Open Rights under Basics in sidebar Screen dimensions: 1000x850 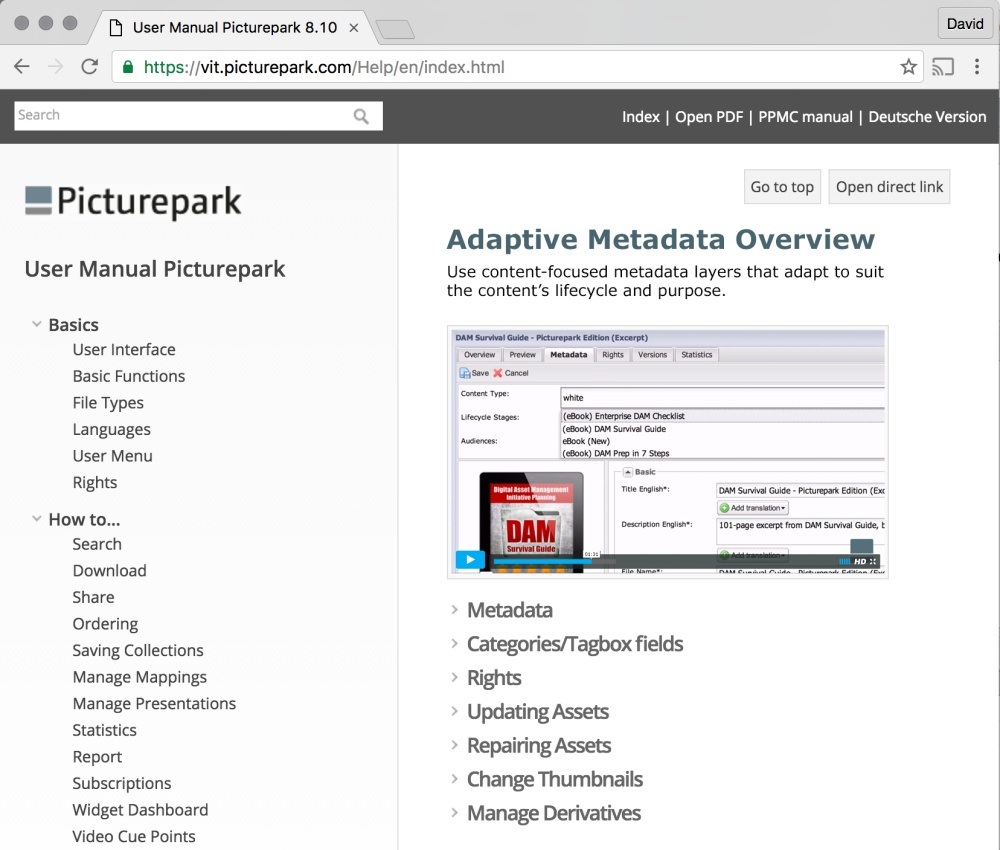coord(95,483)
